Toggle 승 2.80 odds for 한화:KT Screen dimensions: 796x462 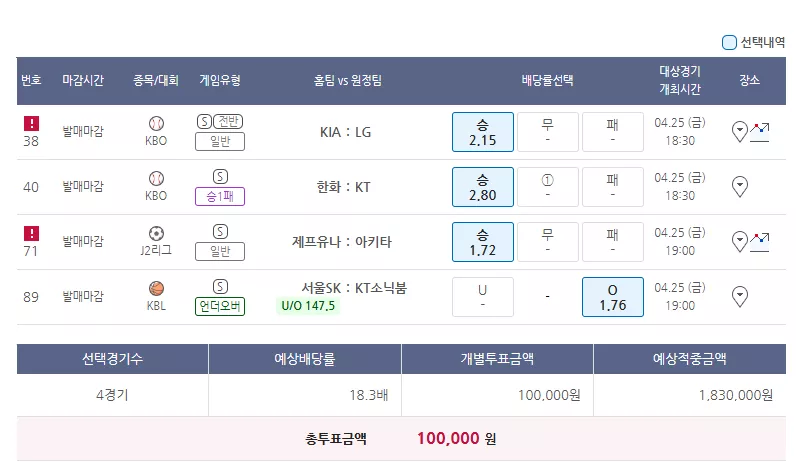point(483,187)
